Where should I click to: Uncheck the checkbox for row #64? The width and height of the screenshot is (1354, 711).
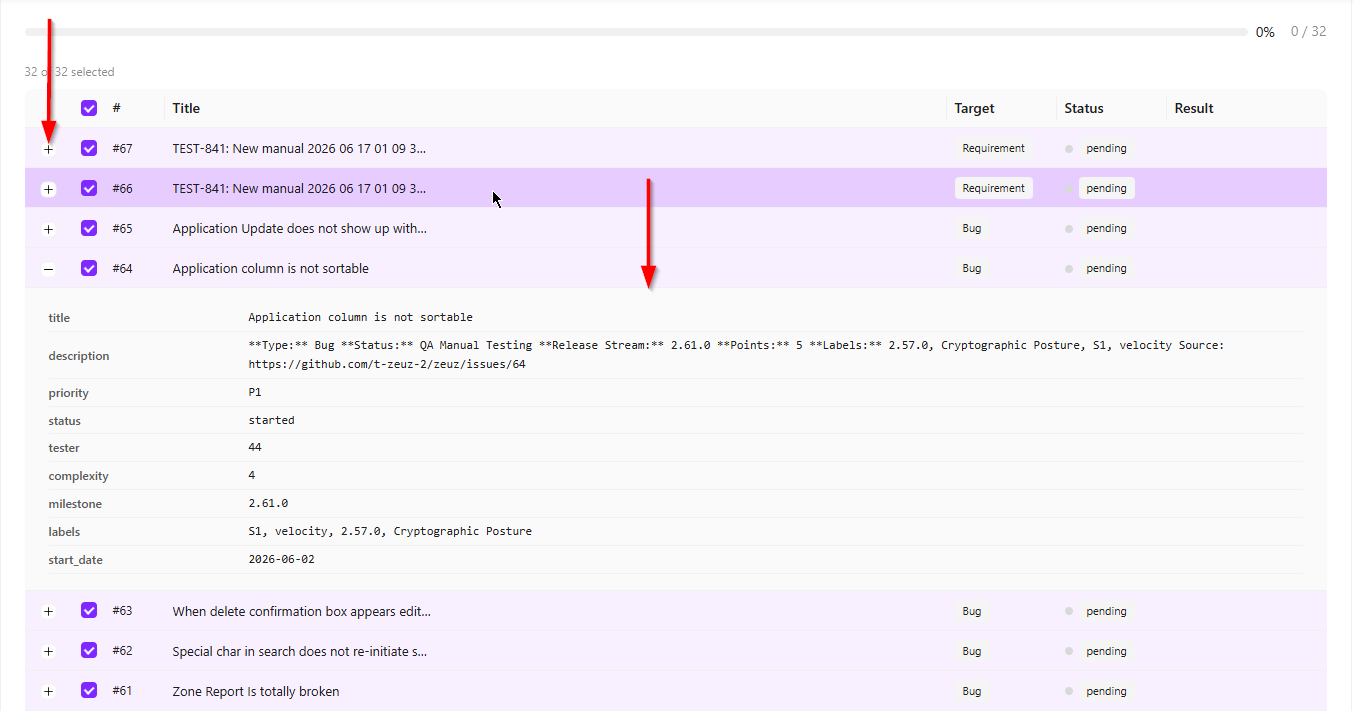coord(89,268)
